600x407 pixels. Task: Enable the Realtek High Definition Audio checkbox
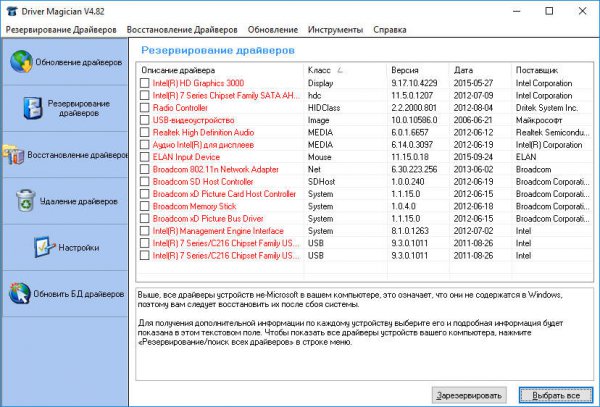pyautogui.click(x=145, y=133)
